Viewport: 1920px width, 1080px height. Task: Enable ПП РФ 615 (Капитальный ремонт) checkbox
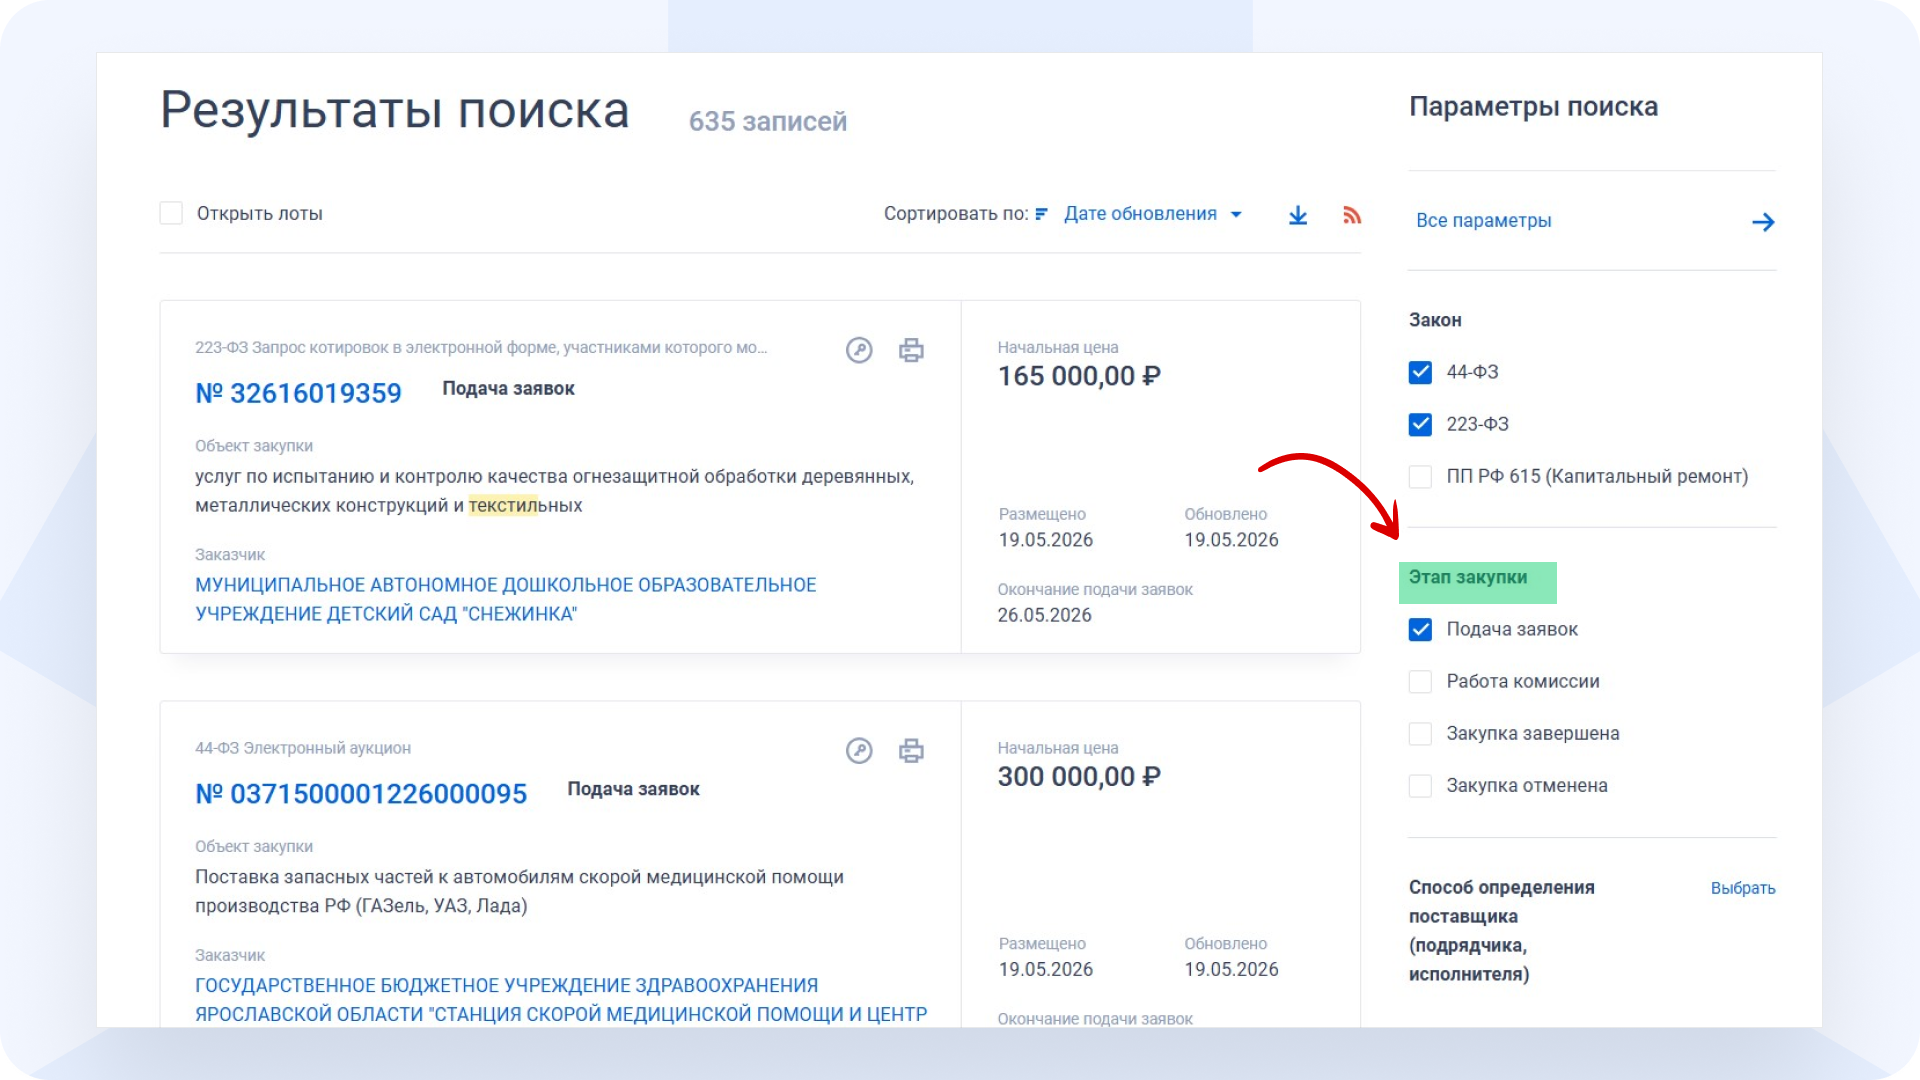pos(1420,477)
